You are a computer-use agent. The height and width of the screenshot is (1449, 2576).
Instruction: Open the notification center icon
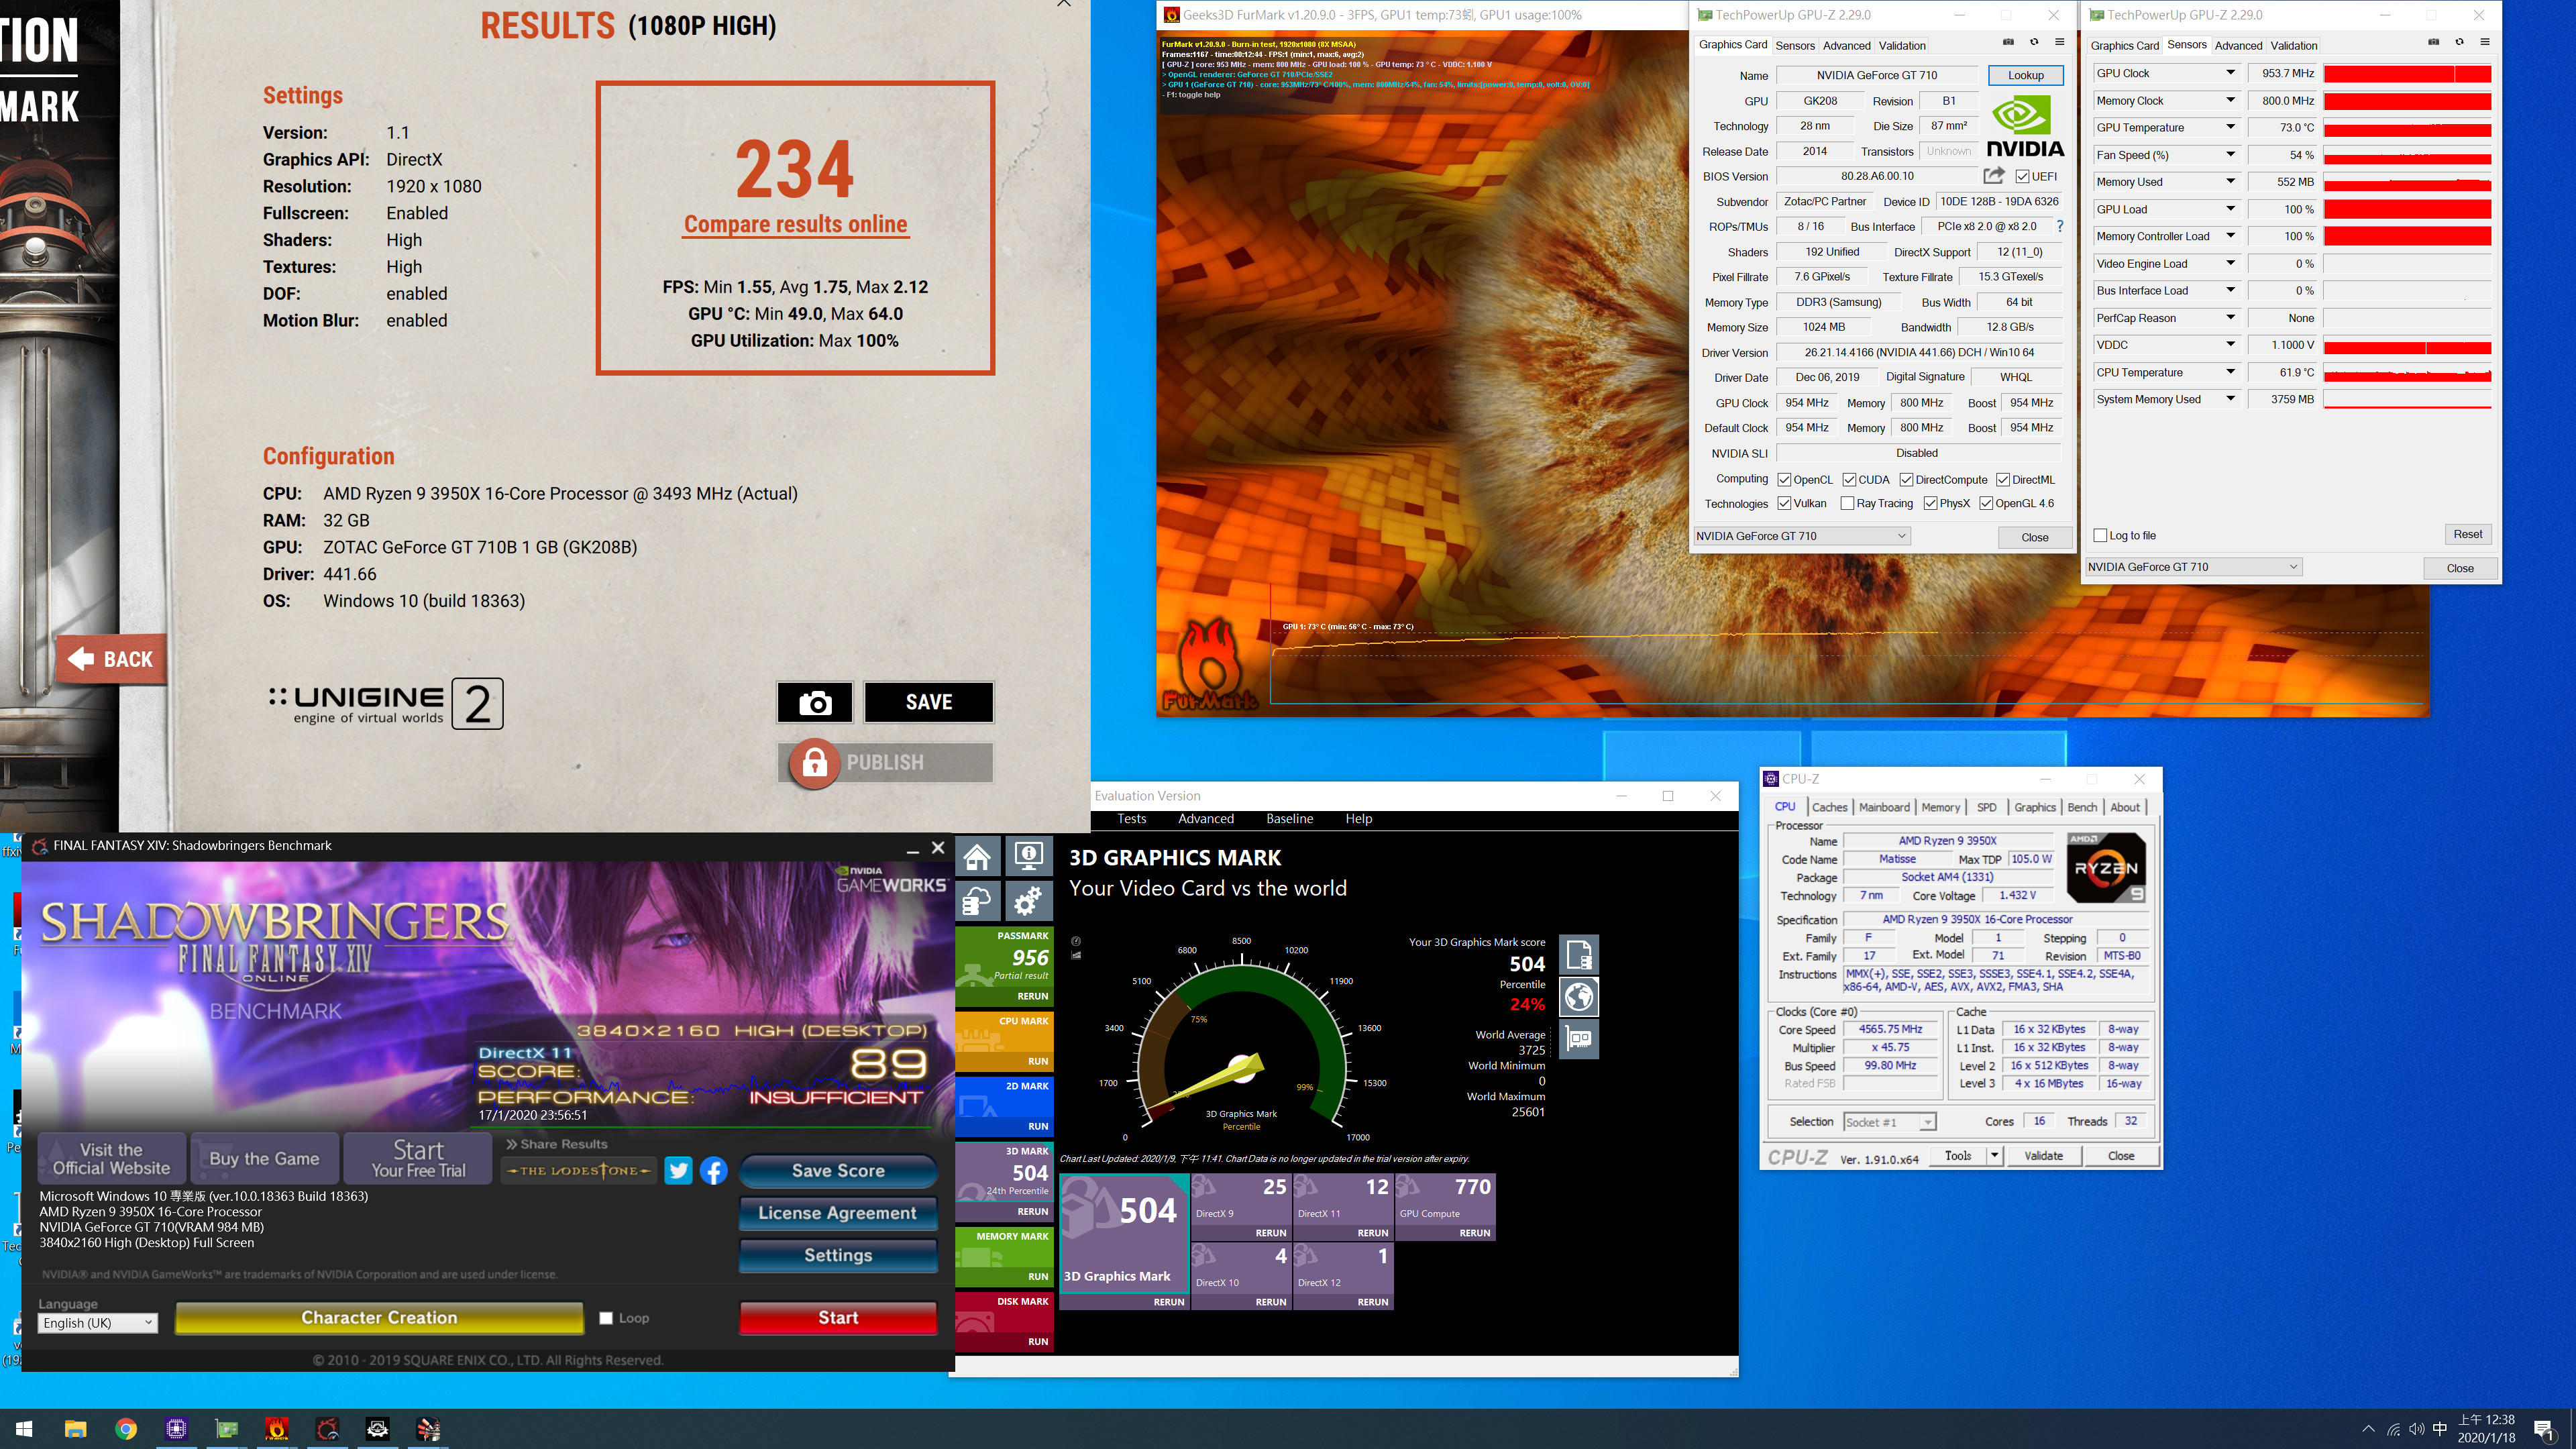click(2544, 1430)
